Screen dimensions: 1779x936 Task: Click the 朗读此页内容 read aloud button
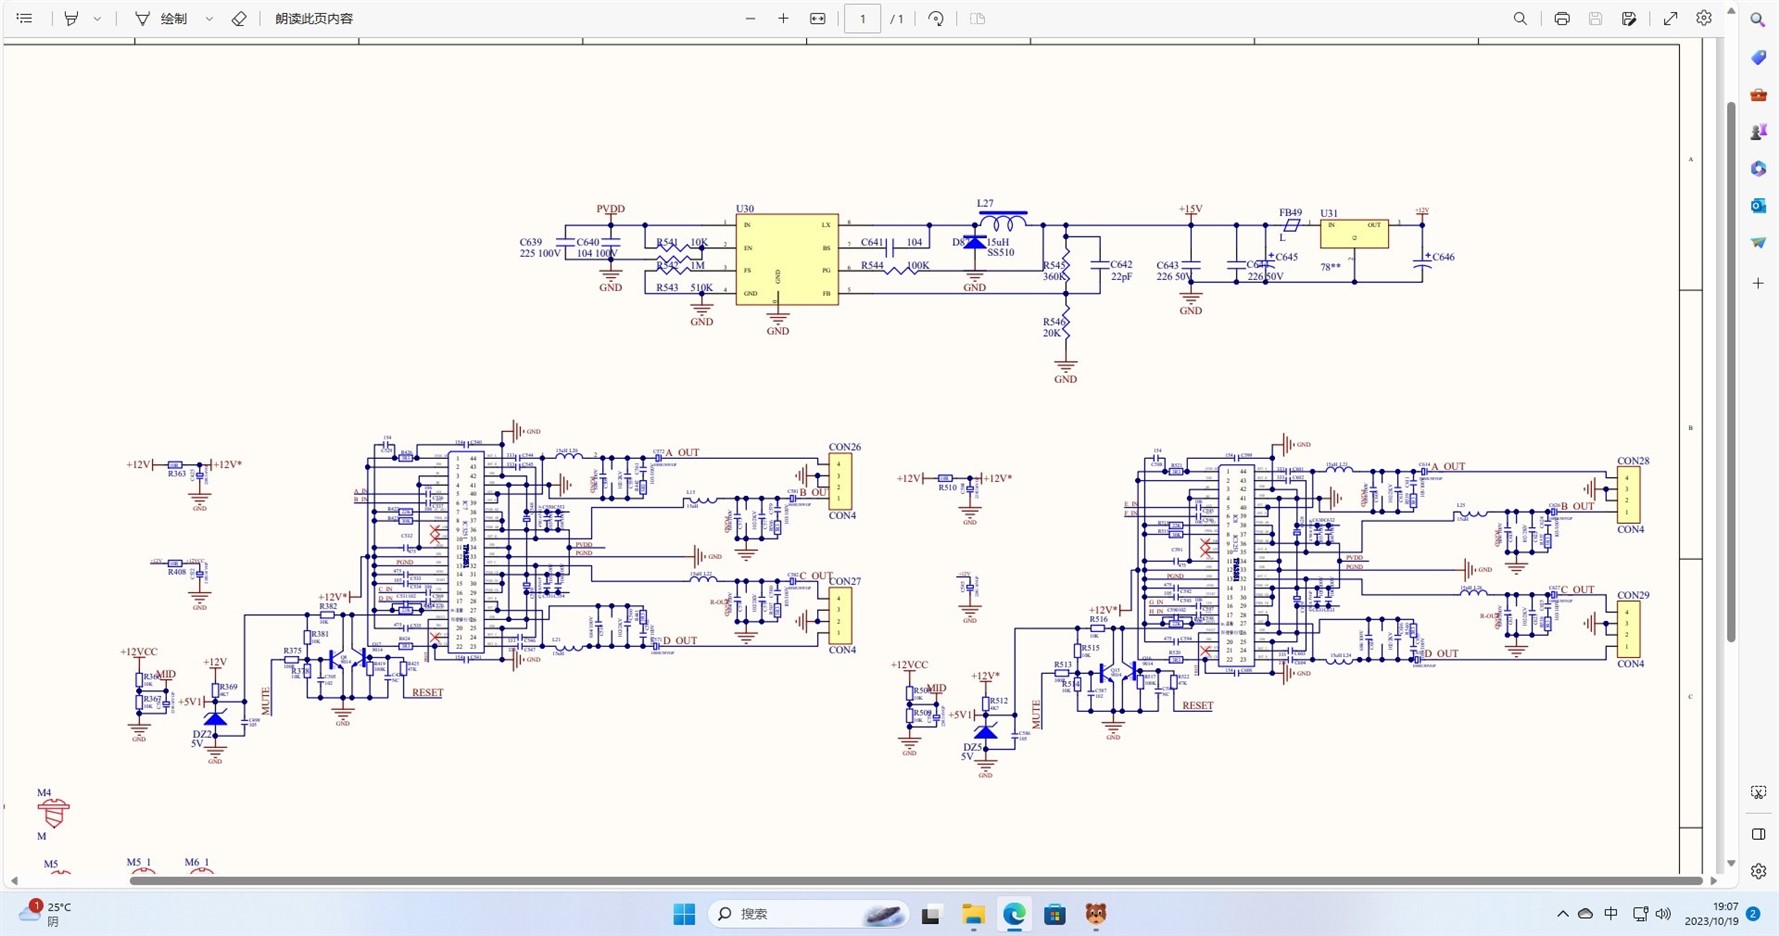(314, 19)
